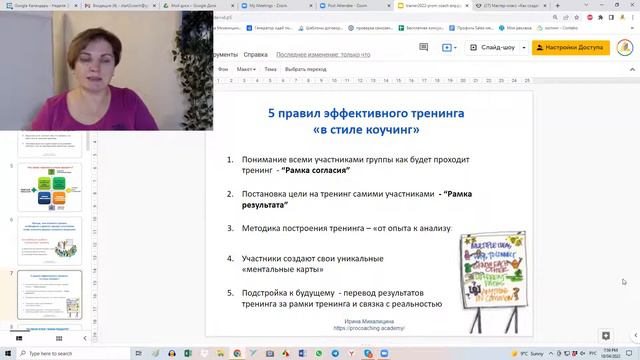The width and height of the screenshot is (640, 360).
Task: Open Word from the taskbar
Action: [302, 353]
